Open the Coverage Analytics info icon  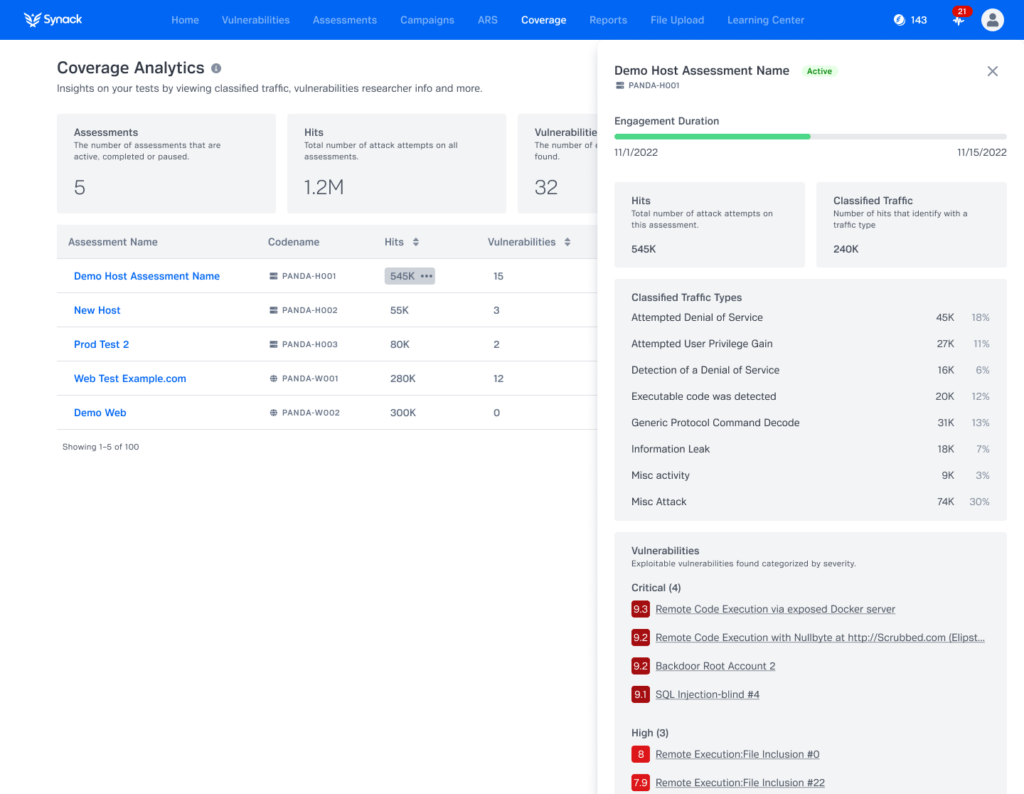216,68
